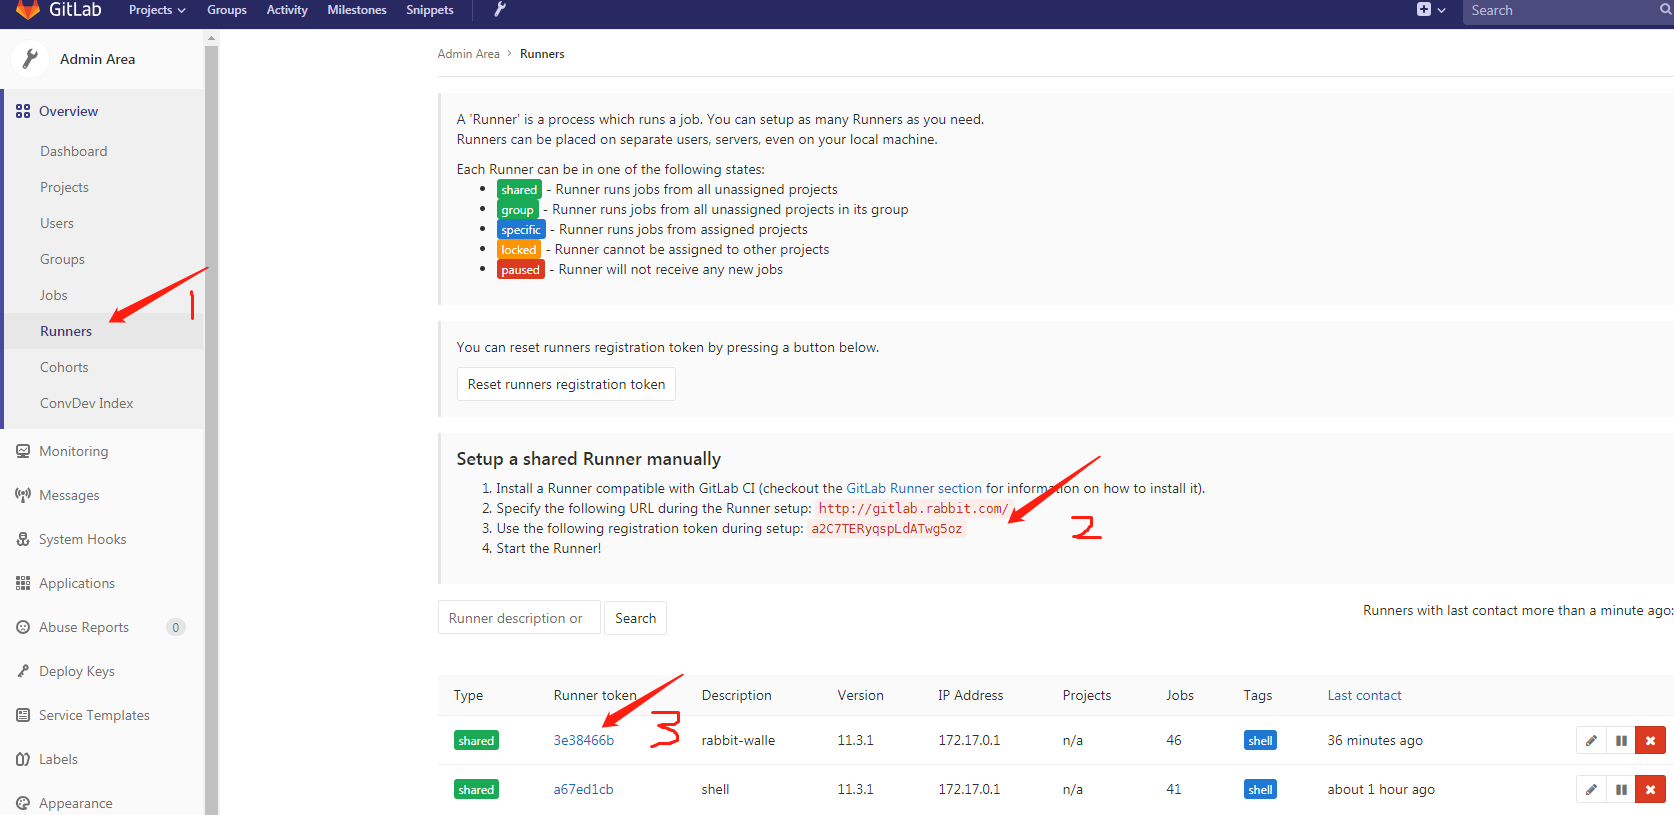The width and height of the screenshot is (1674, 815).
Task: Open ConvDev Index page
Action: 87,403
